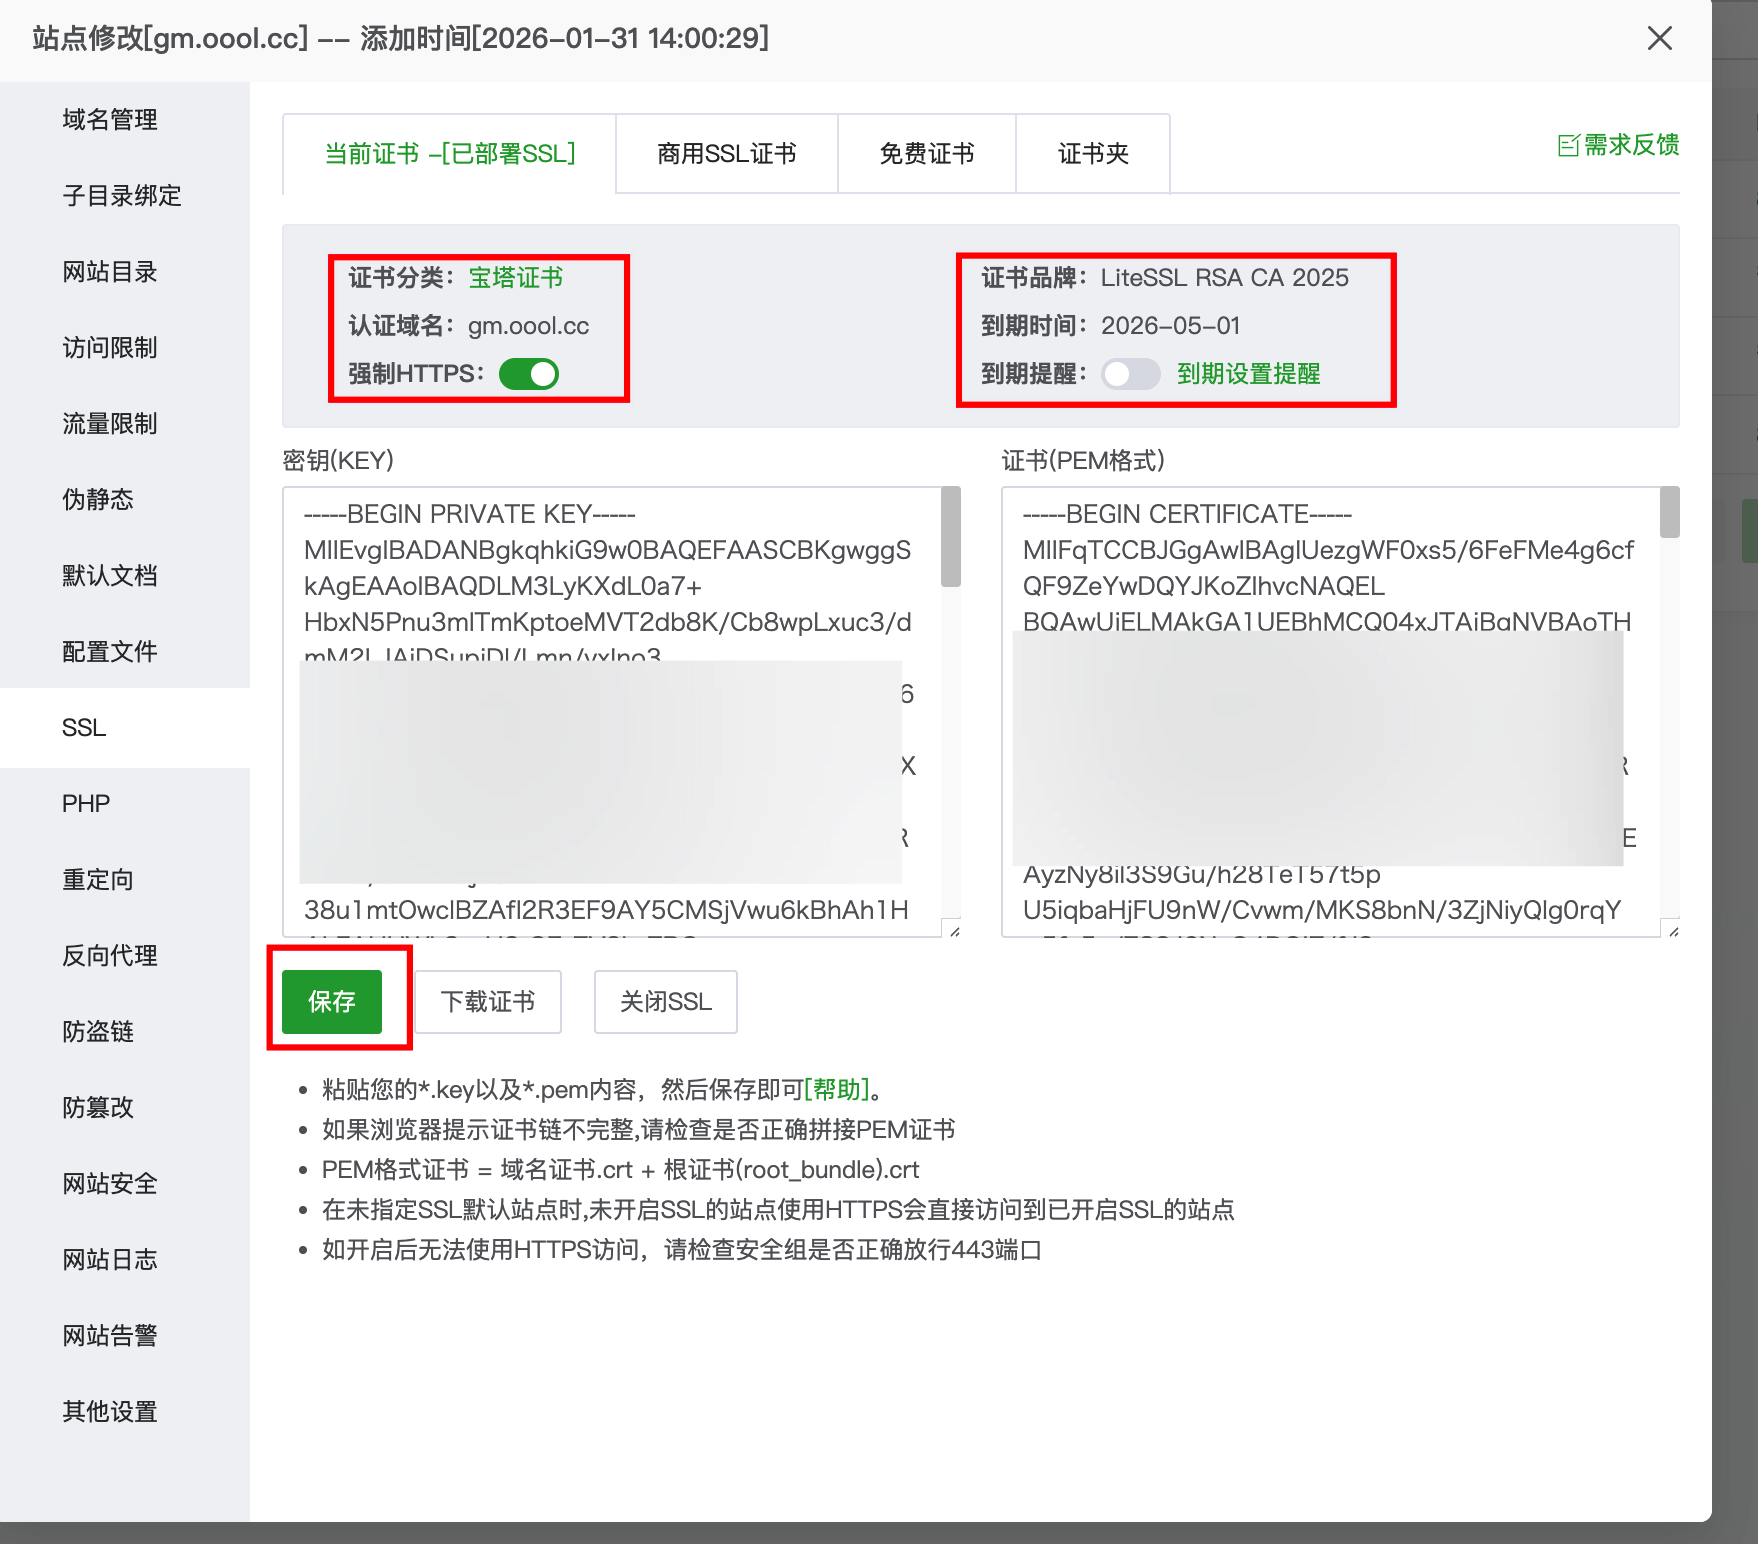The width and height of the screenshot is (1758, 1544).
Task: Click the 保存 save button
Action: point(332,1001)
